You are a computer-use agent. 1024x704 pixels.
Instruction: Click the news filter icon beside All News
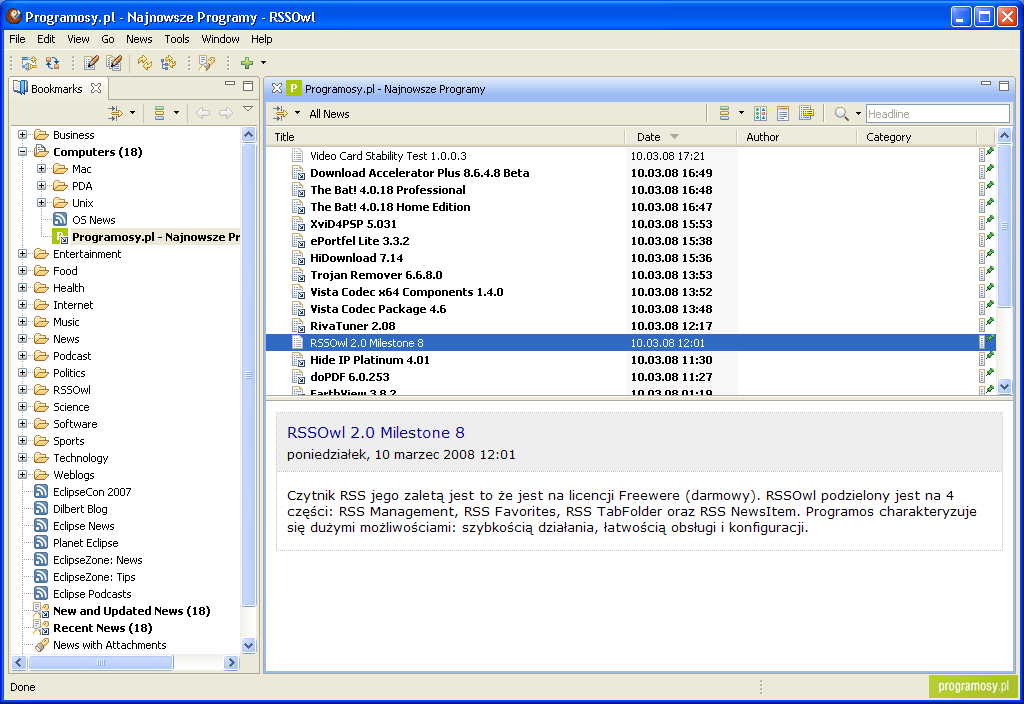click(x=281, y=114)
